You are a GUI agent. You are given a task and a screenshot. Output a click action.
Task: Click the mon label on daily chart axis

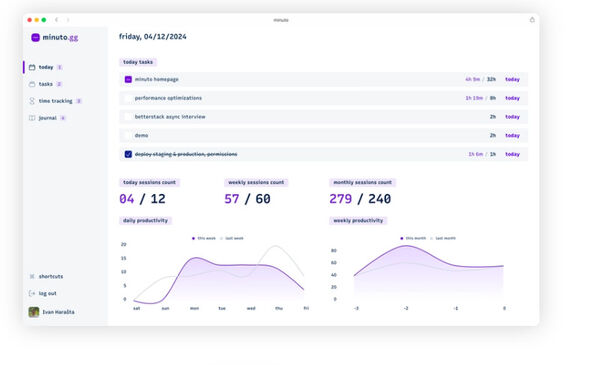pyautogui.click(x=194, y=308)
